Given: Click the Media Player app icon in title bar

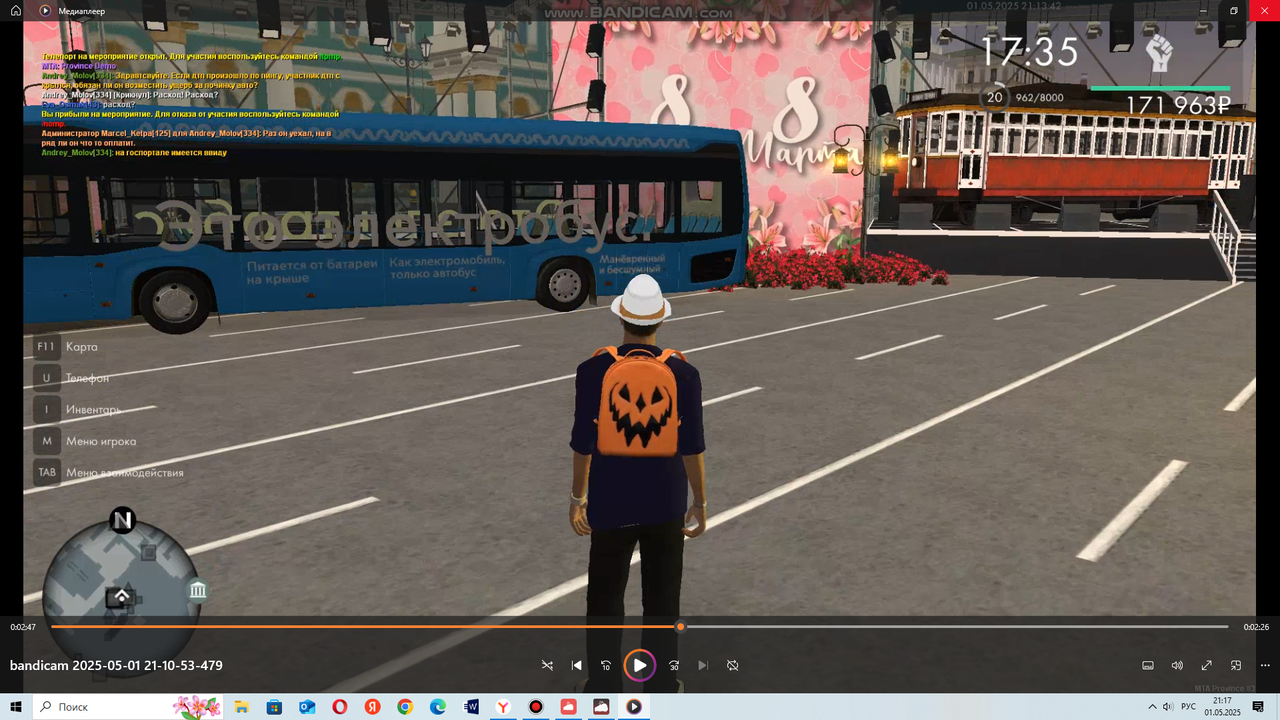Looking at the screenshot, I should click(x=45, y=10).
